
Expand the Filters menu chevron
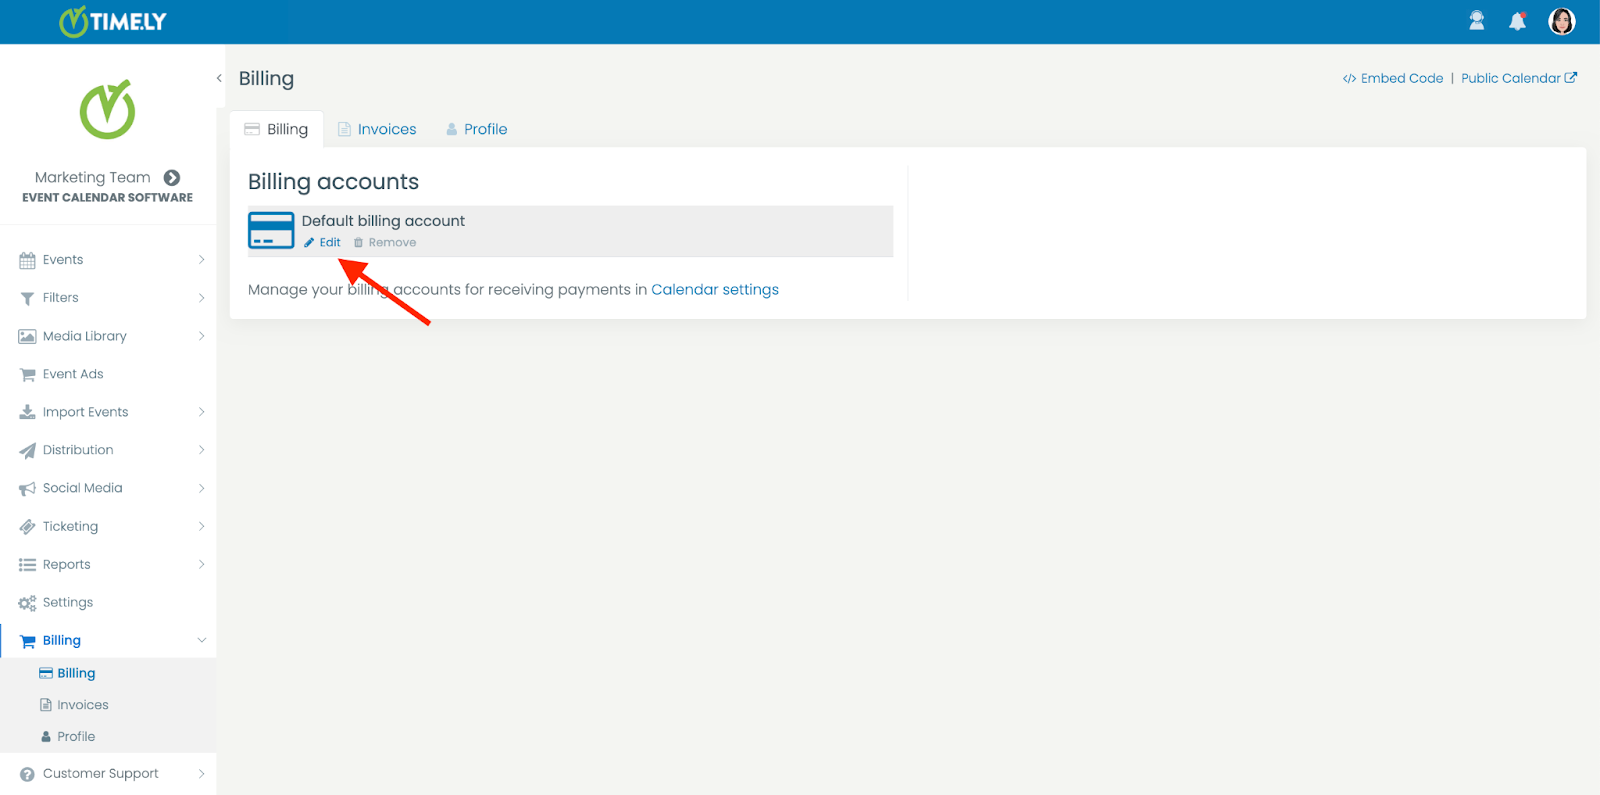(x=201, y=297)
